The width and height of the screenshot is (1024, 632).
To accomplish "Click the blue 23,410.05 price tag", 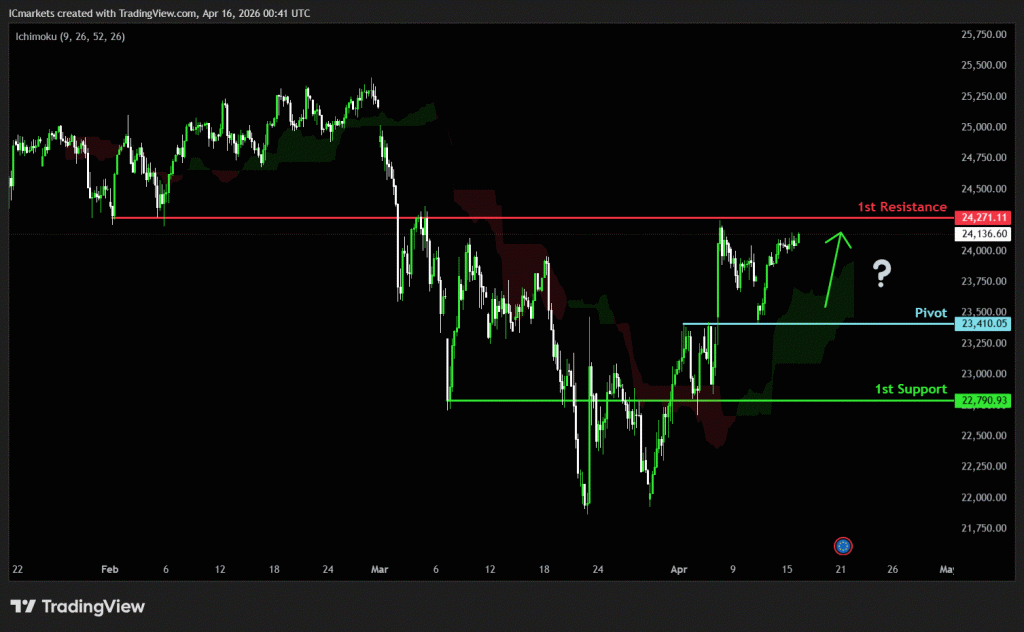I will [x=983, y=324].
